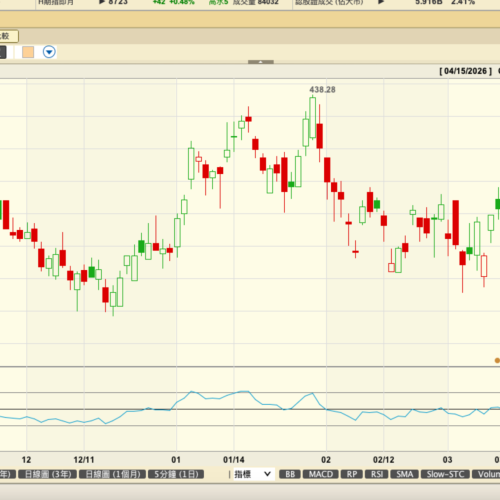Expand the 指標 indicator dropdown
Image resolution: width=500 pixels, height=500 pixels.
(253, 474)
